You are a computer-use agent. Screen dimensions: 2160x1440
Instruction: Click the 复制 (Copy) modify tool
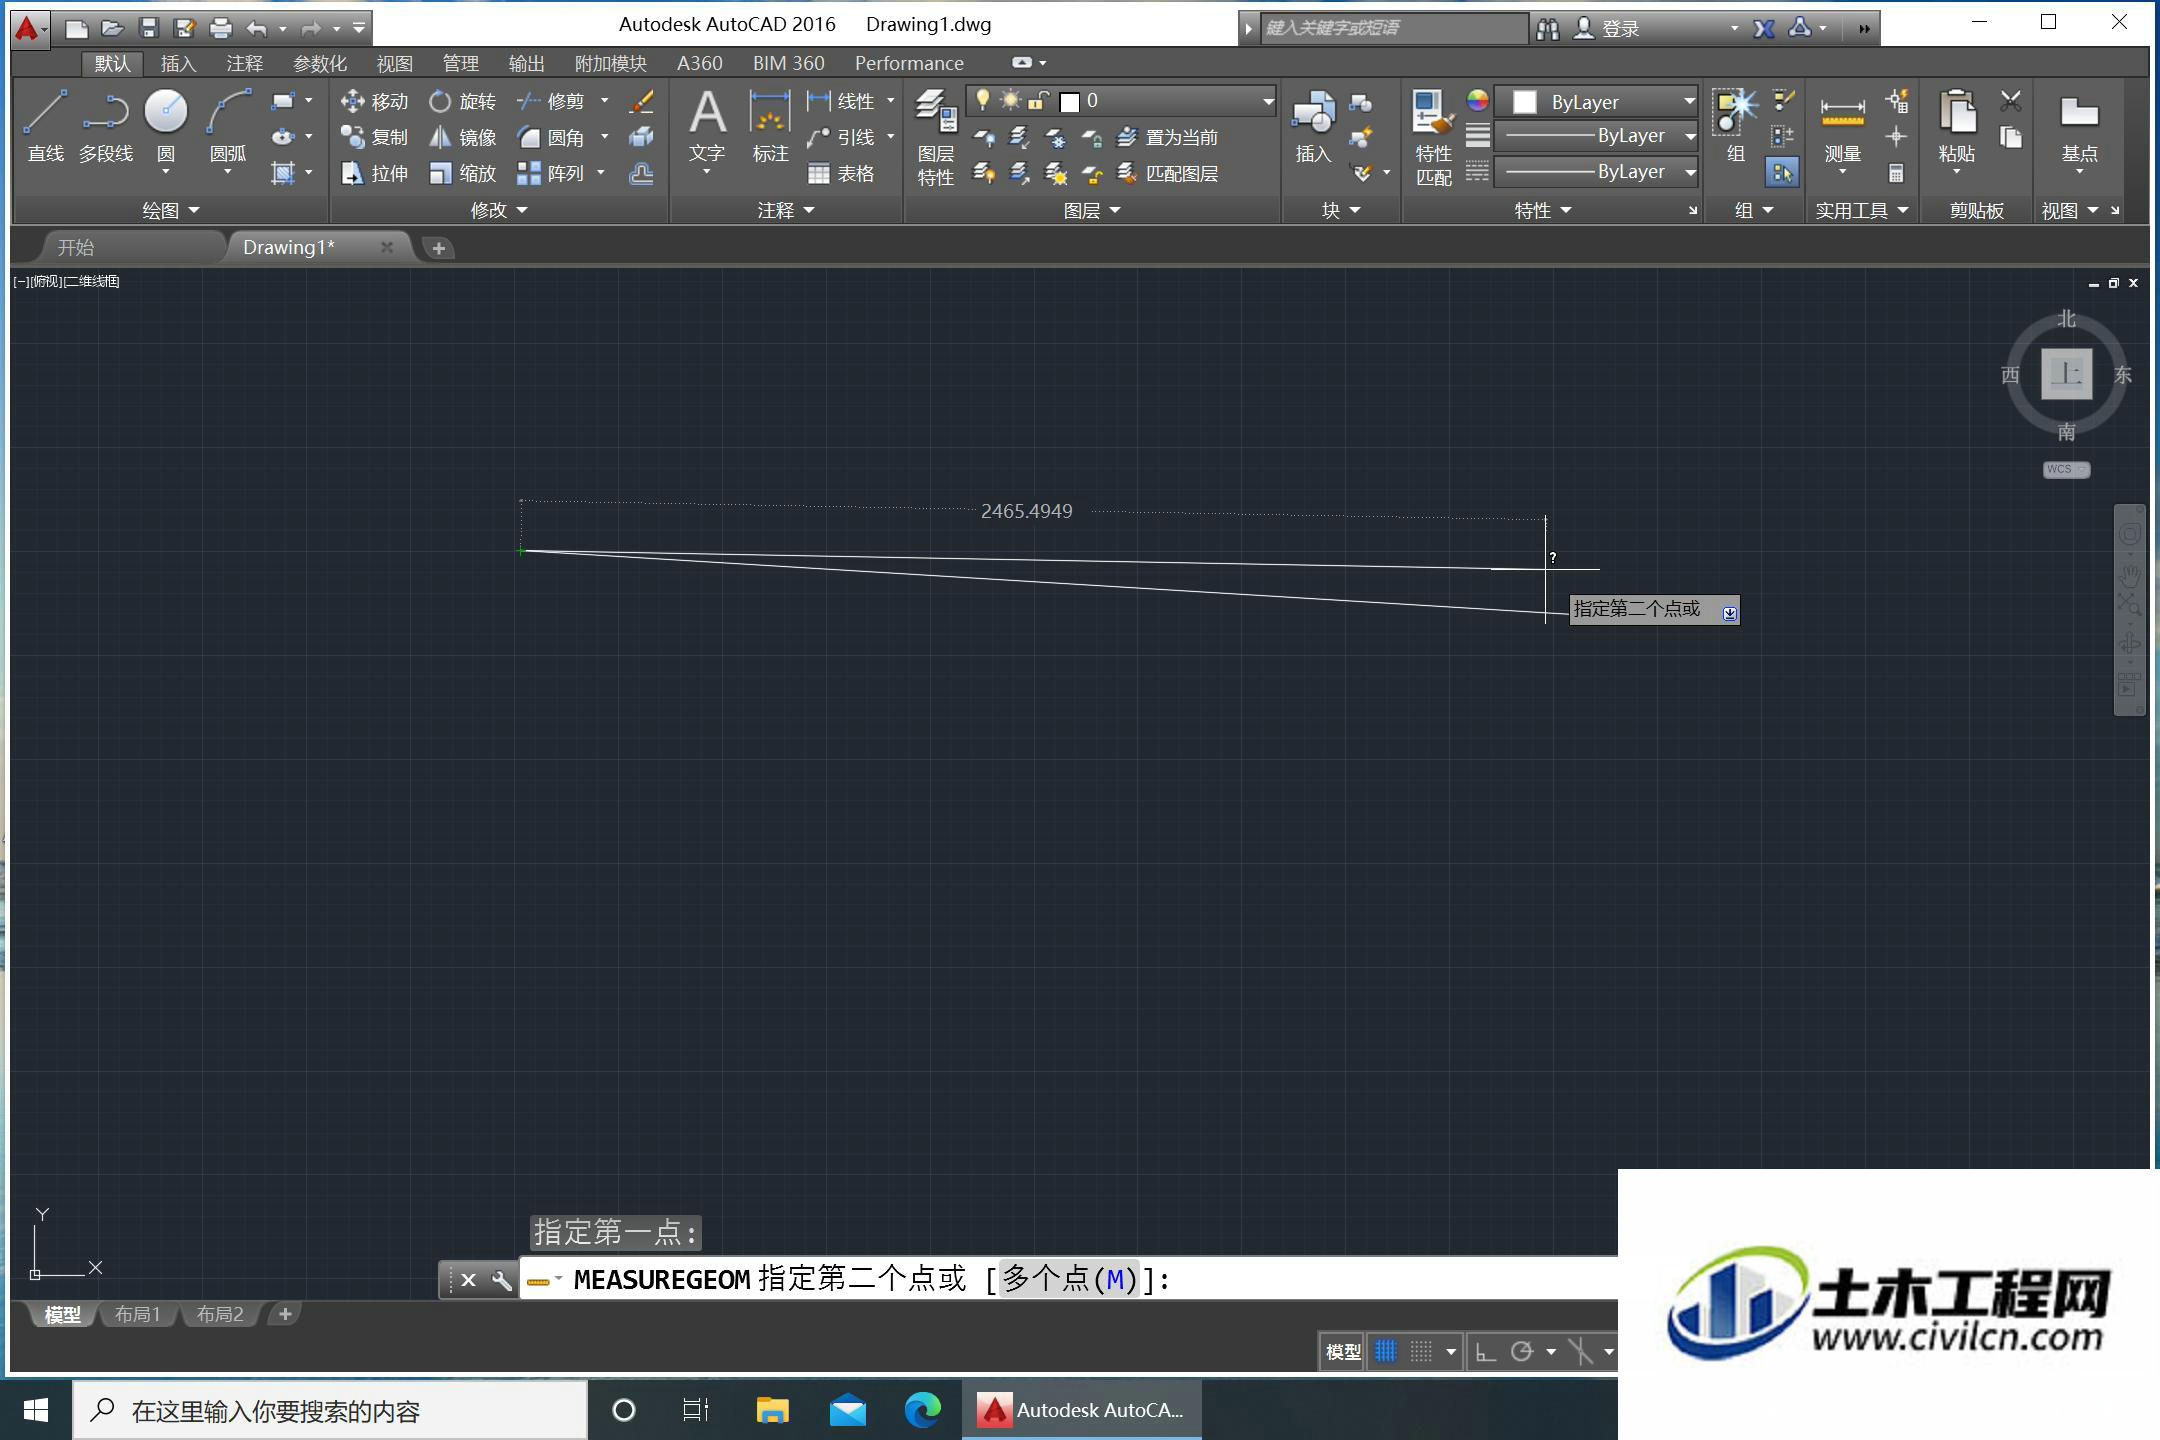pyautogui.click(x=374, y=137)
